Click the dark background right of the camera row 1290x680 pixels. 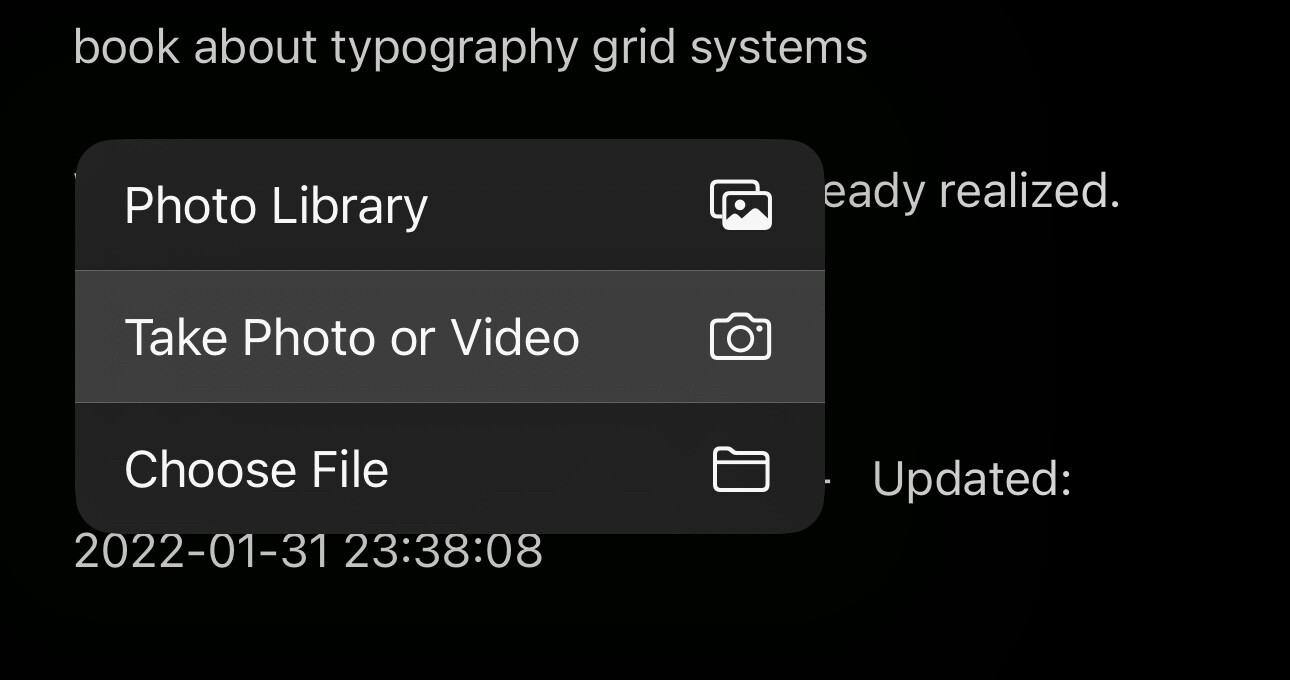[x=1050, y=337]
